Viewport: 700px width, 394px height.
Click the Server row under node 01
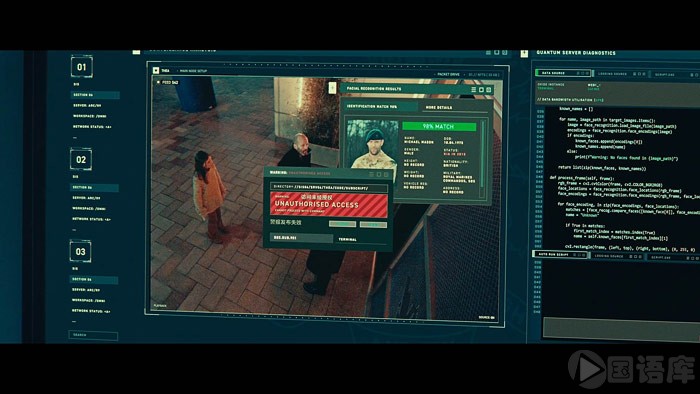(87, 106)
